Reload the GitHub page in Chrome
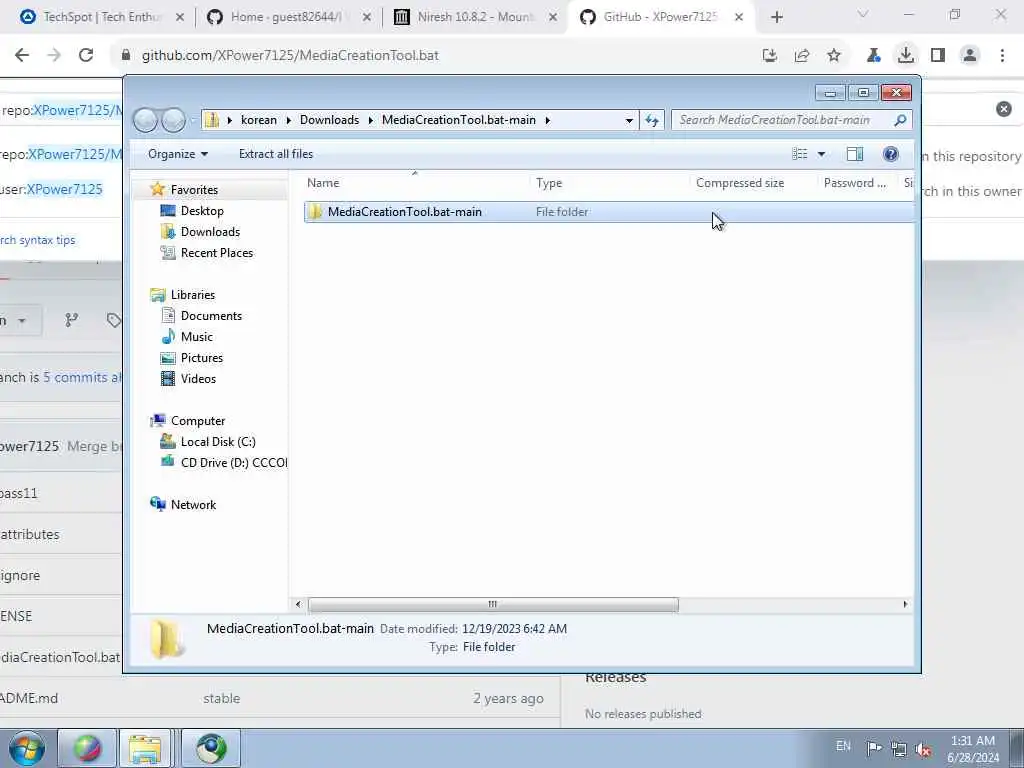 coord(86,56)
